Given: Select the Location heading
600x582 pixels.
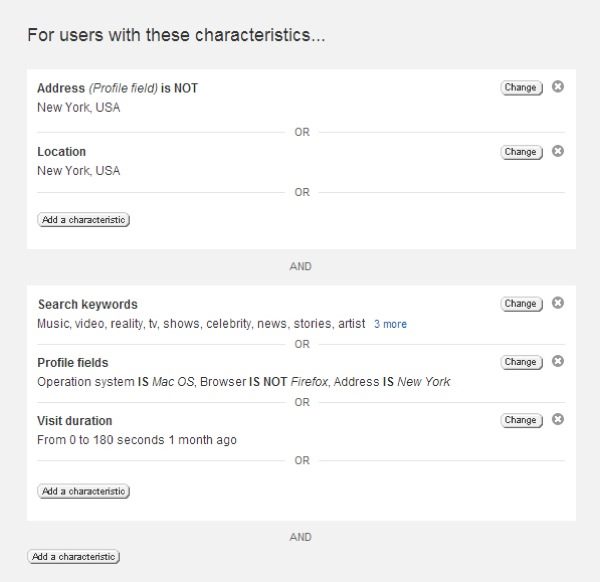Looking at the screenshot, I should tap(61, 152).
